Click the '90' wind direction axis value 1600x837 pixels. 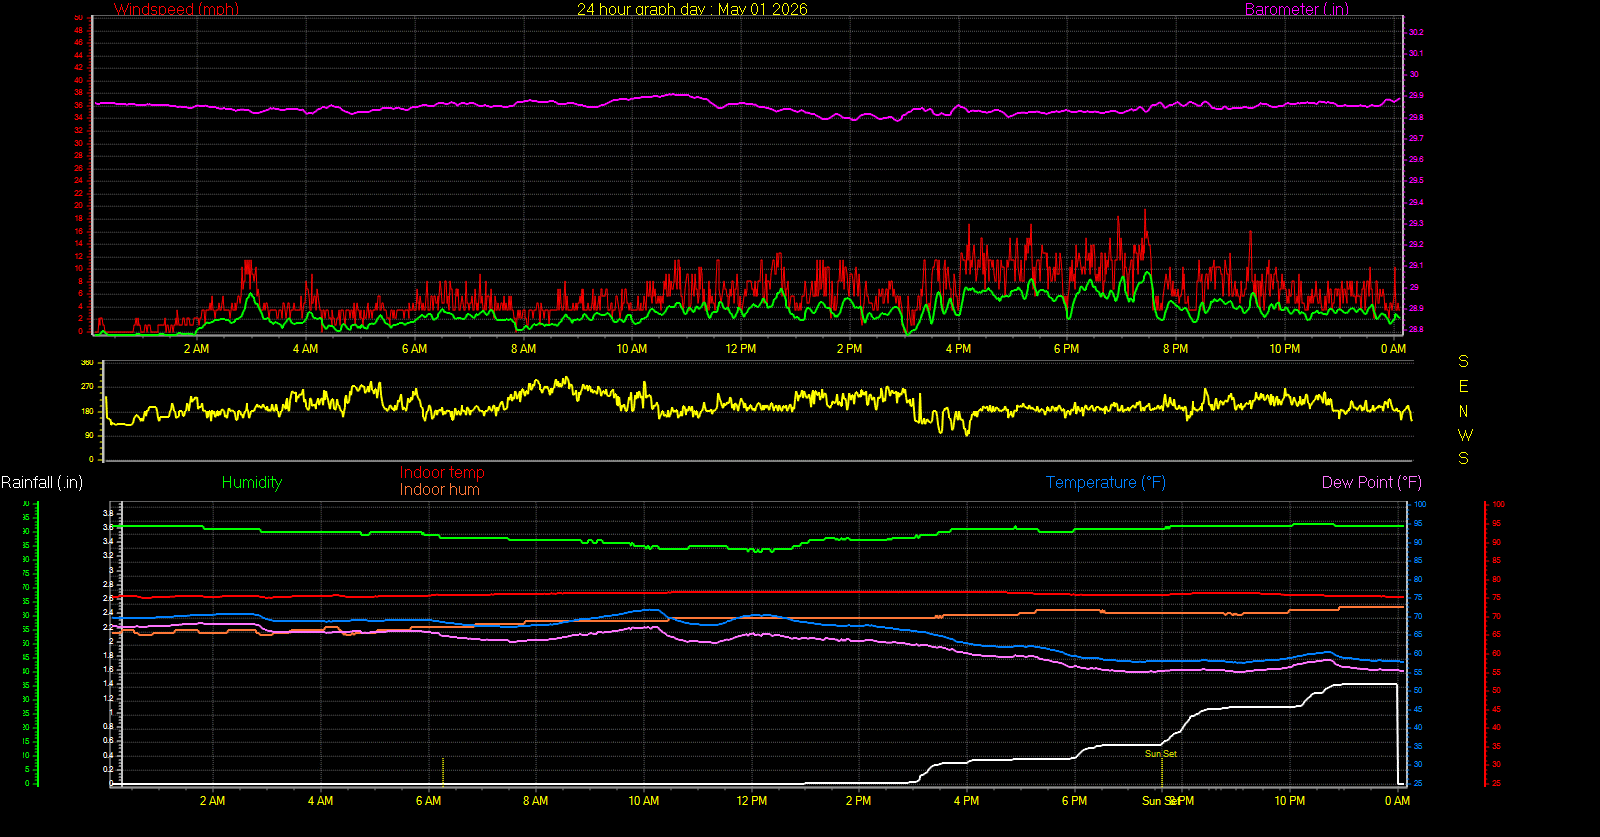point(89,435)
